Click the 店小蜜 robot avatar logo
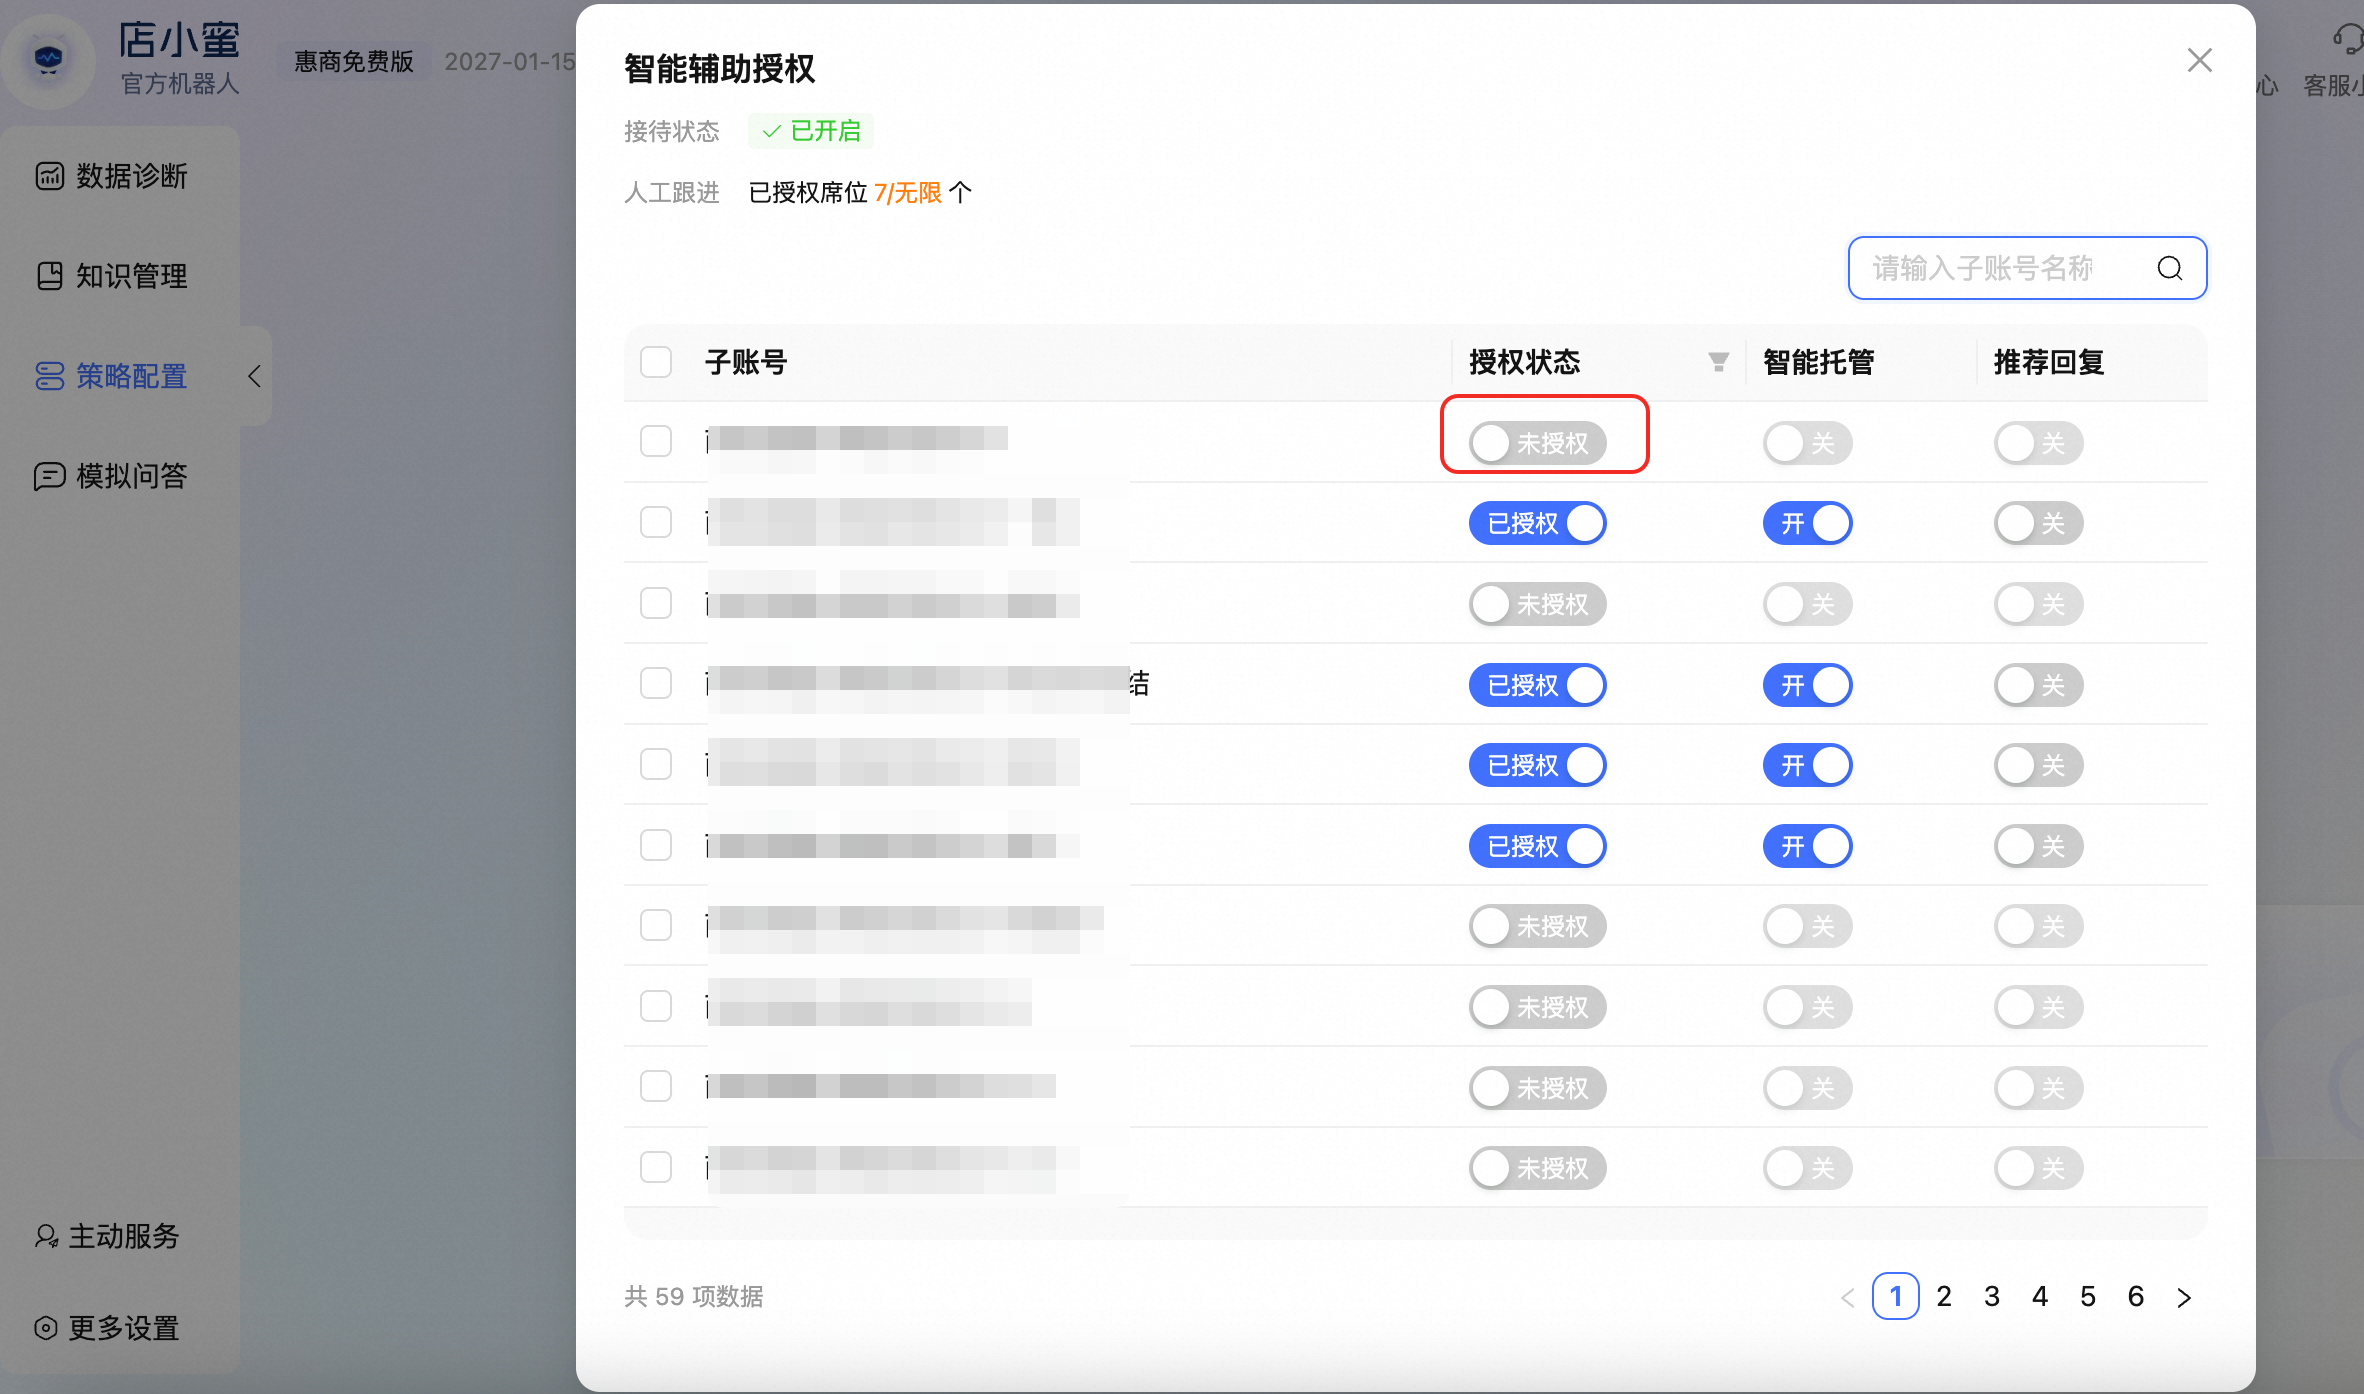The image size is (2364, 1394). coord(48,60)
